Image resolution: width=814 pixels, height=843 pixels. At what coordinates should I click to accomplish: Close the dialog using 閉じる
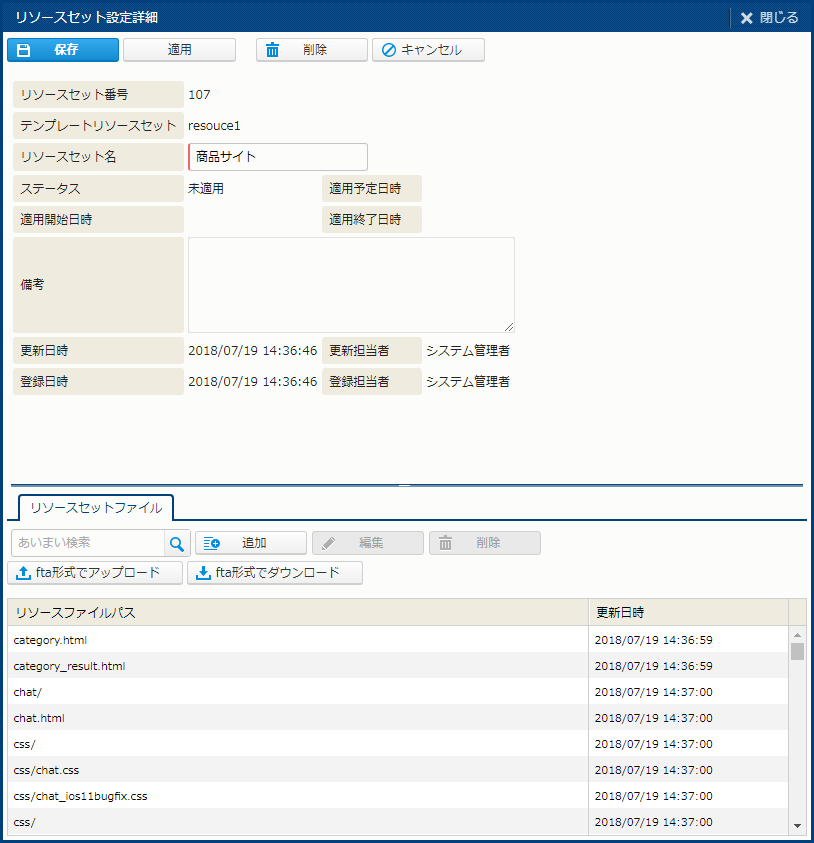point(769,17)
